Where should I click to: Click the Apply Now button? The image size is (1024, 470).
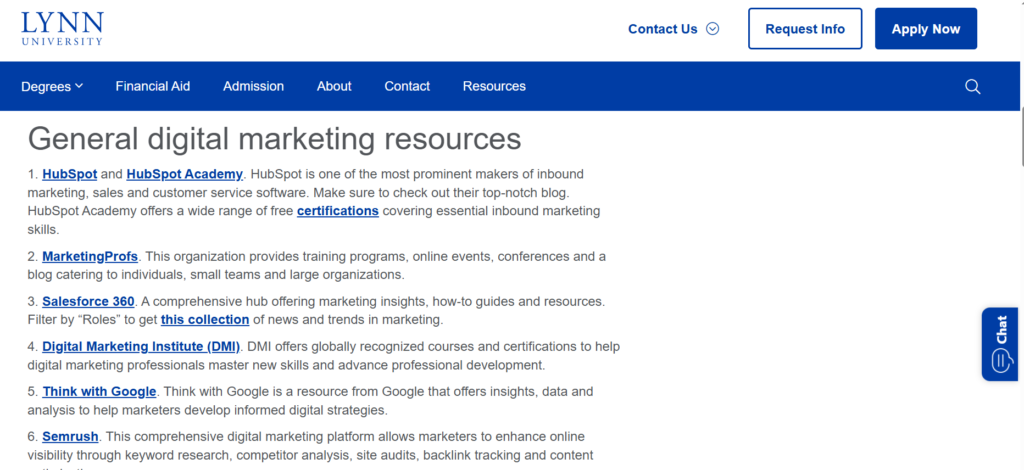926,29
